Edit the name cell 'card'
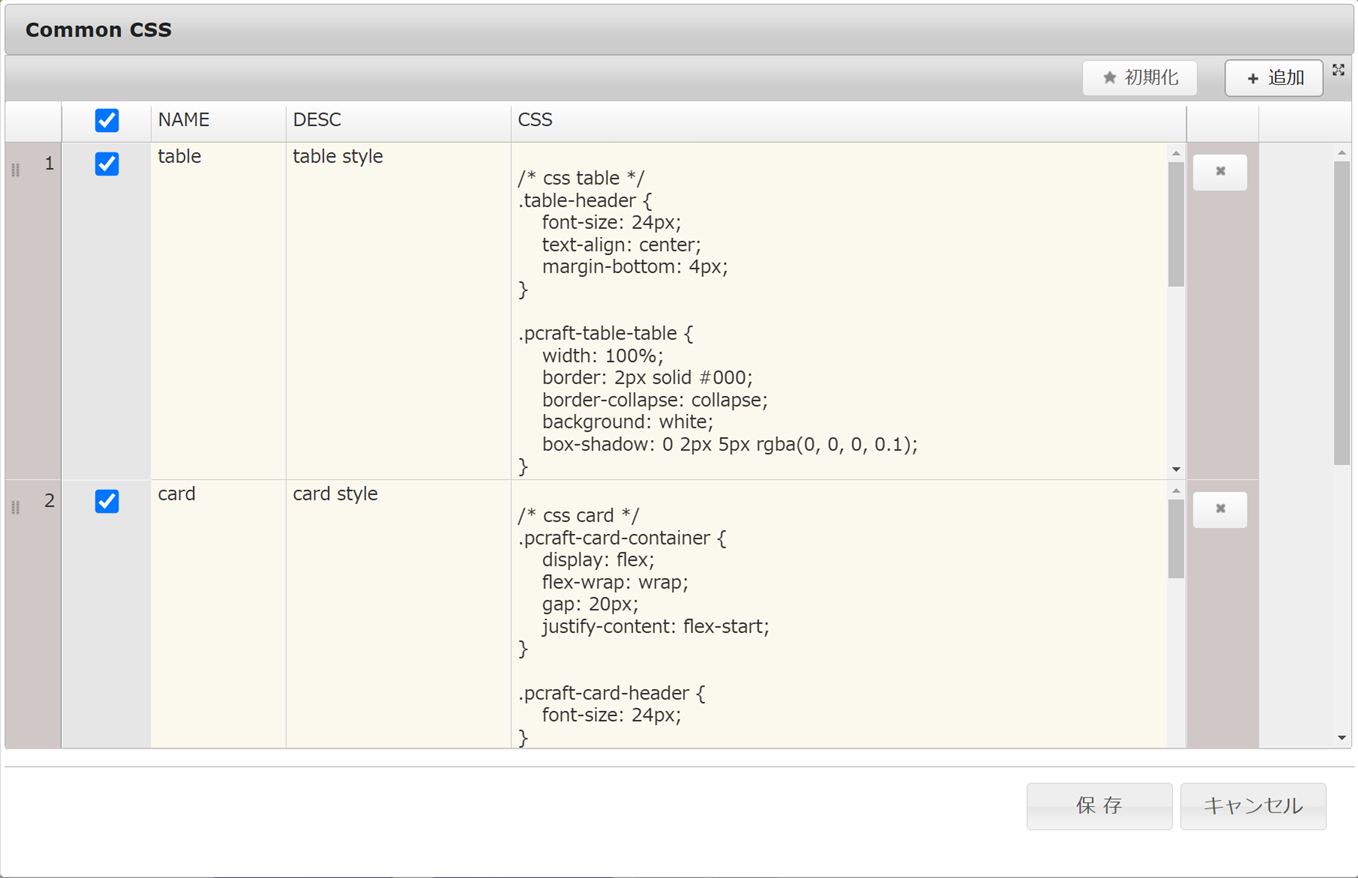Viewport: 1358px width, 878px height. (x=218, y=614)
